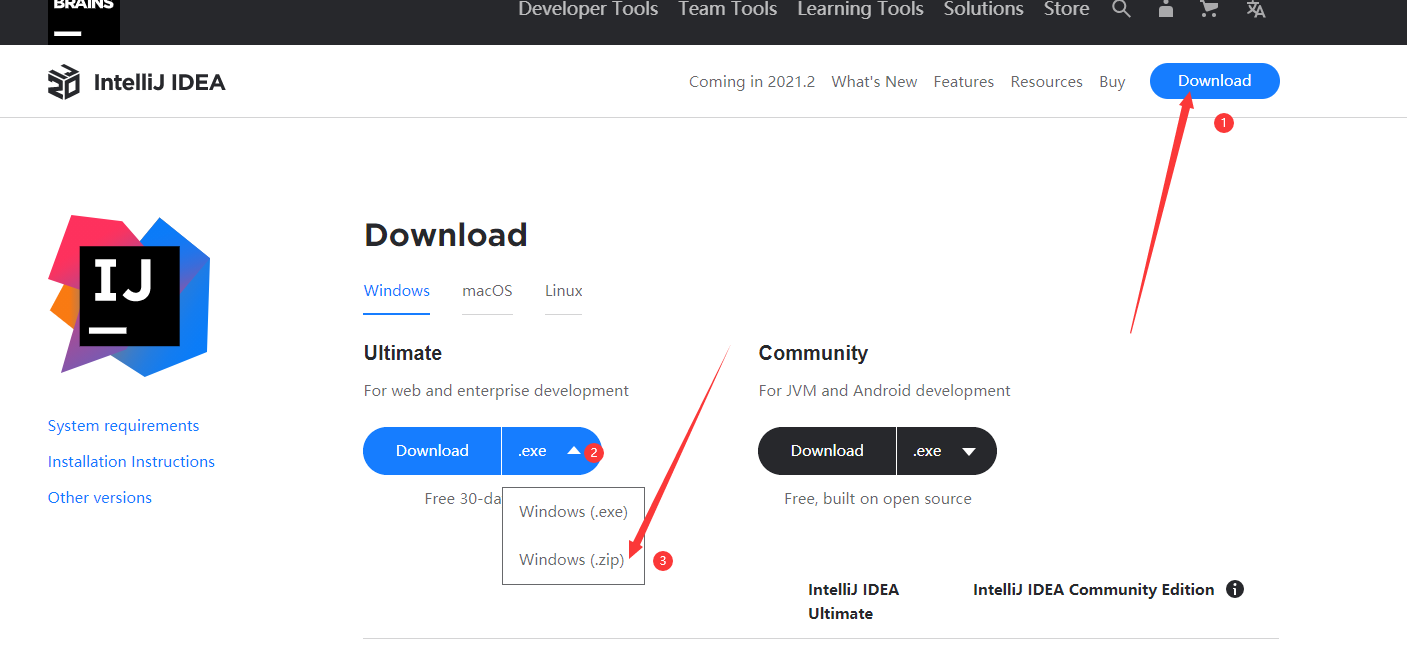Click the IntelliJ IDEA cube logo icon
This screenshot has height=651, width=1407.
pyautogui.click(x=64, y=82)
